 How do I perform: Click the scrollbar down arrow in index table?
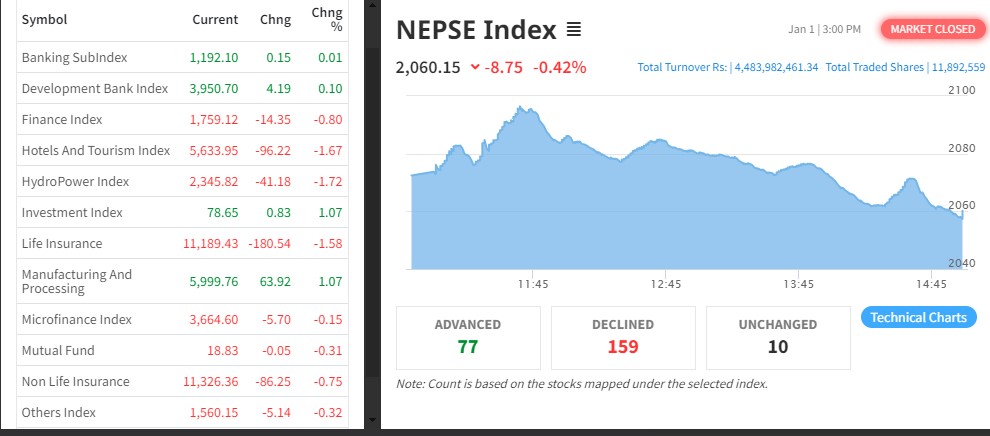click(x=372, y=419)
